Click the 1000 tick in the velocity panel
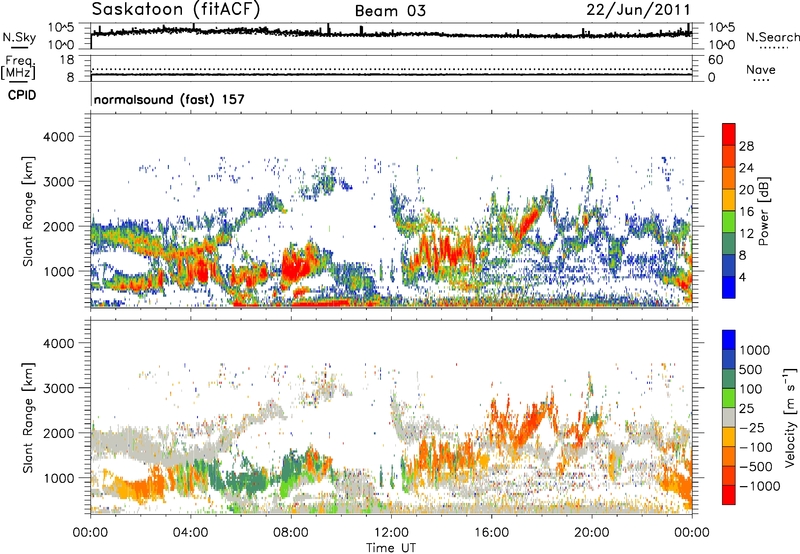This screenshot has width=800, height=554. [59, 478]
